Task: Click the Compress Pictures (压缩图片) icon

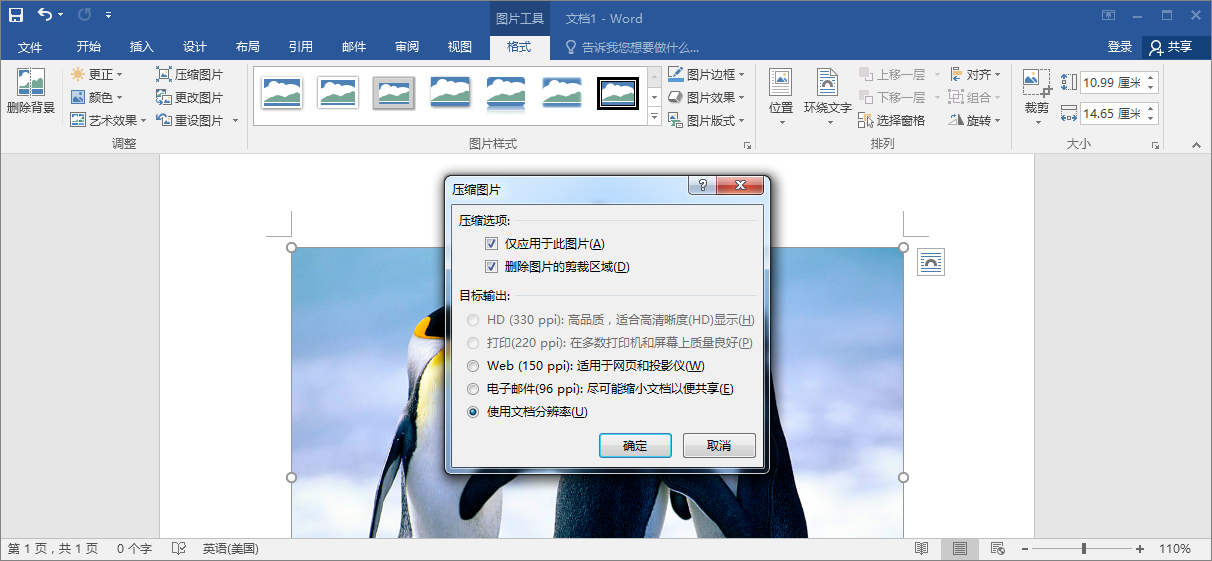Action: [164, 75]
